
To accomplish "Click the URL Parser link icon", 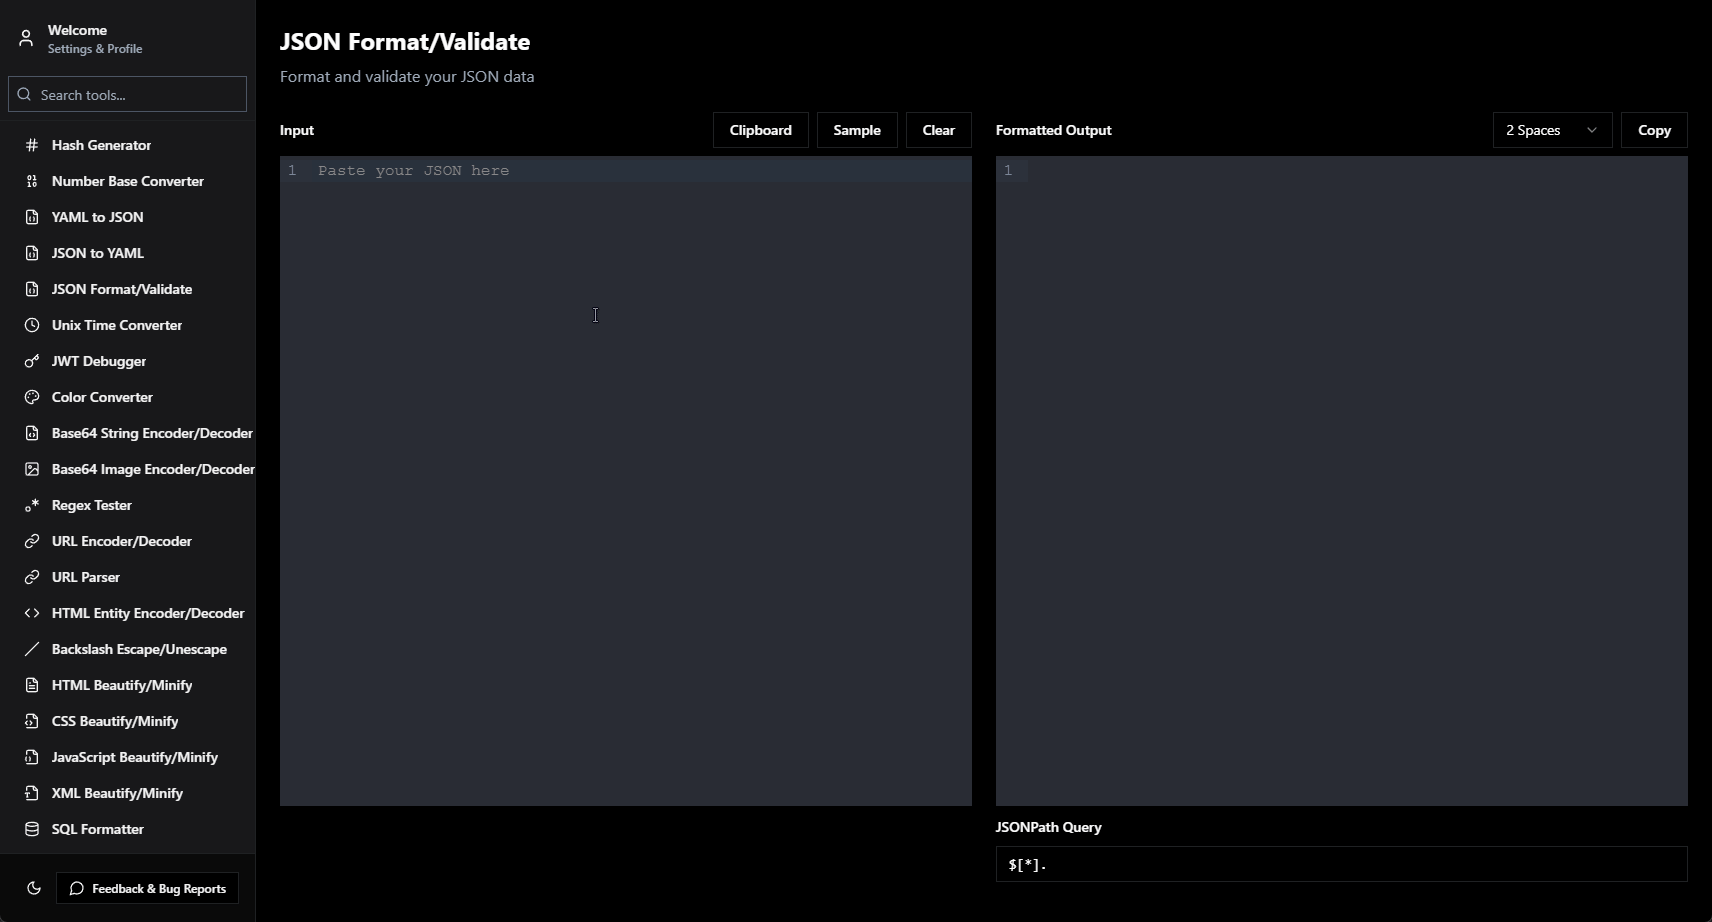I will 32,577.
